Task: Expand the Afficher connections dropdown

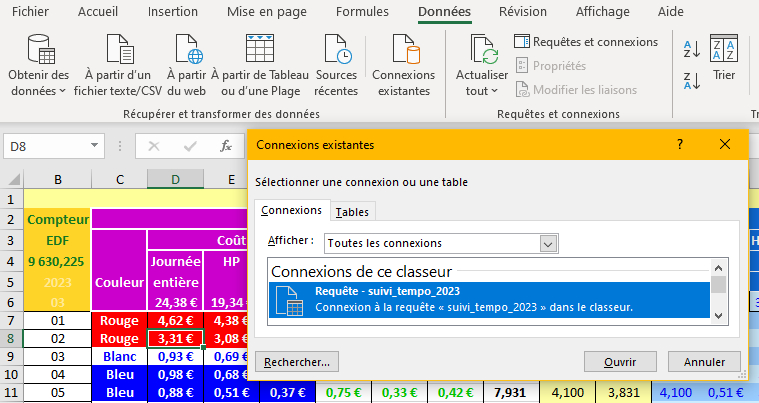Action: 547,243
